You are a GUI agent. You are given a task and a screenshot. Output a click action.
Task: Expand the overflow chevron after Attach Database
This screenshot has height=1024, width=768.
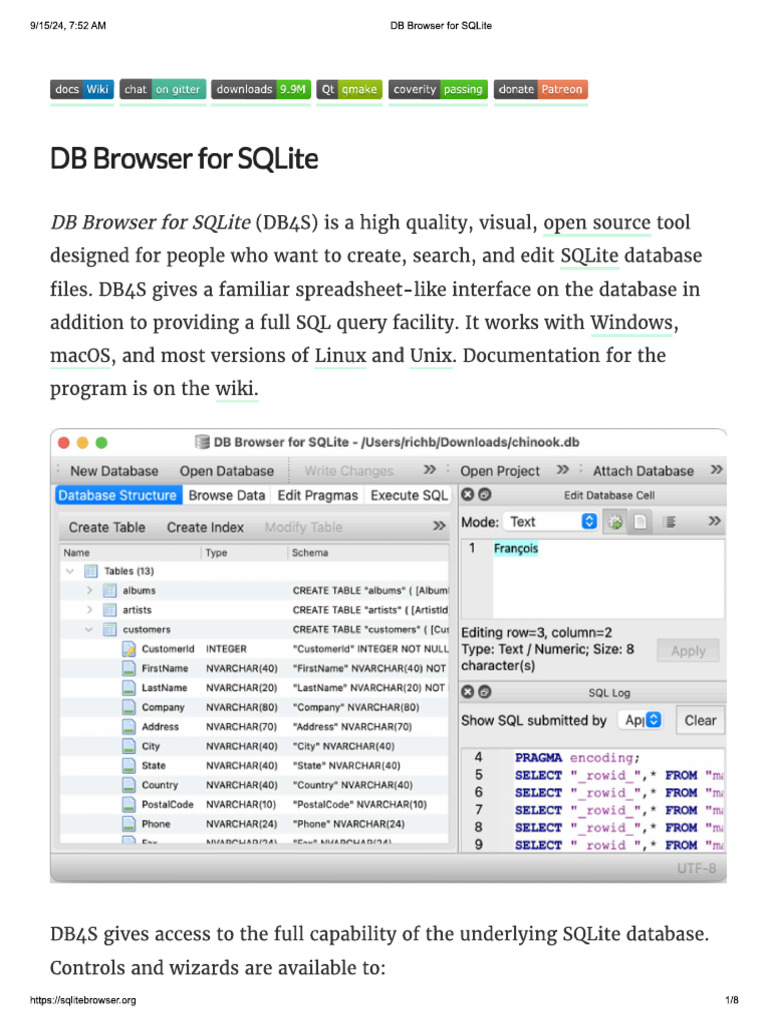tap(716, 470)
